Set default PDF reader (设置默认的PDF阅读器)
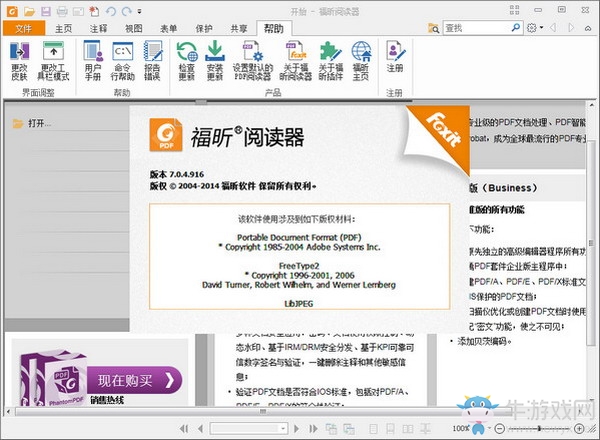Image resolution: width=600 pixels, height=440 pixels. (253, 60)
